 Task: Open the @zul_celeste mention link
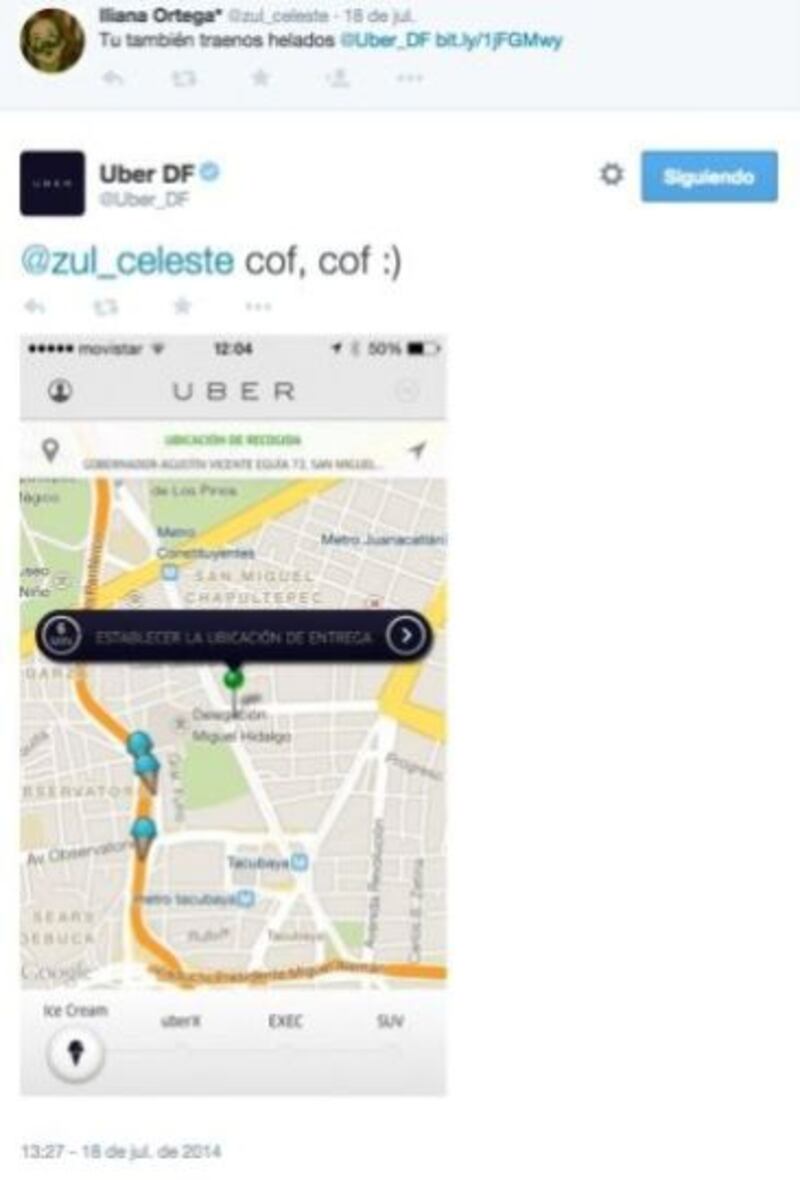coord(127,261)
